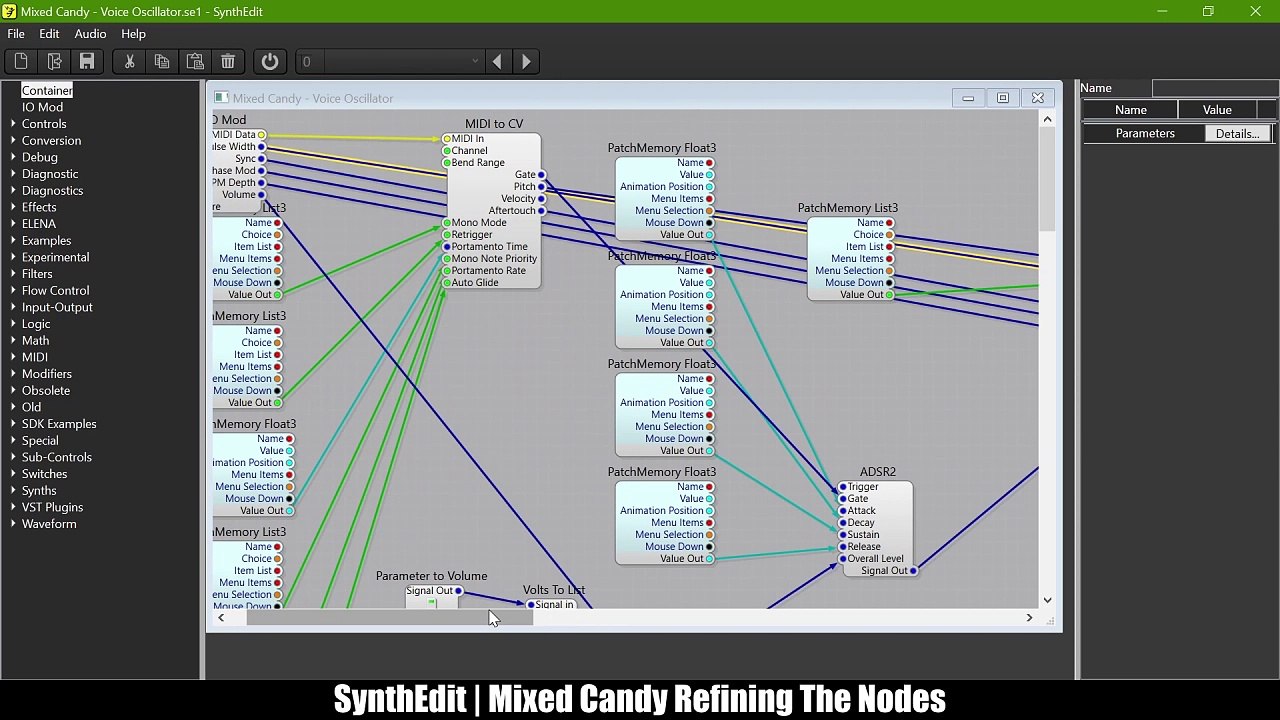
Task: Click the ADSR2 Trigger input pin
Action: point(843,487)
